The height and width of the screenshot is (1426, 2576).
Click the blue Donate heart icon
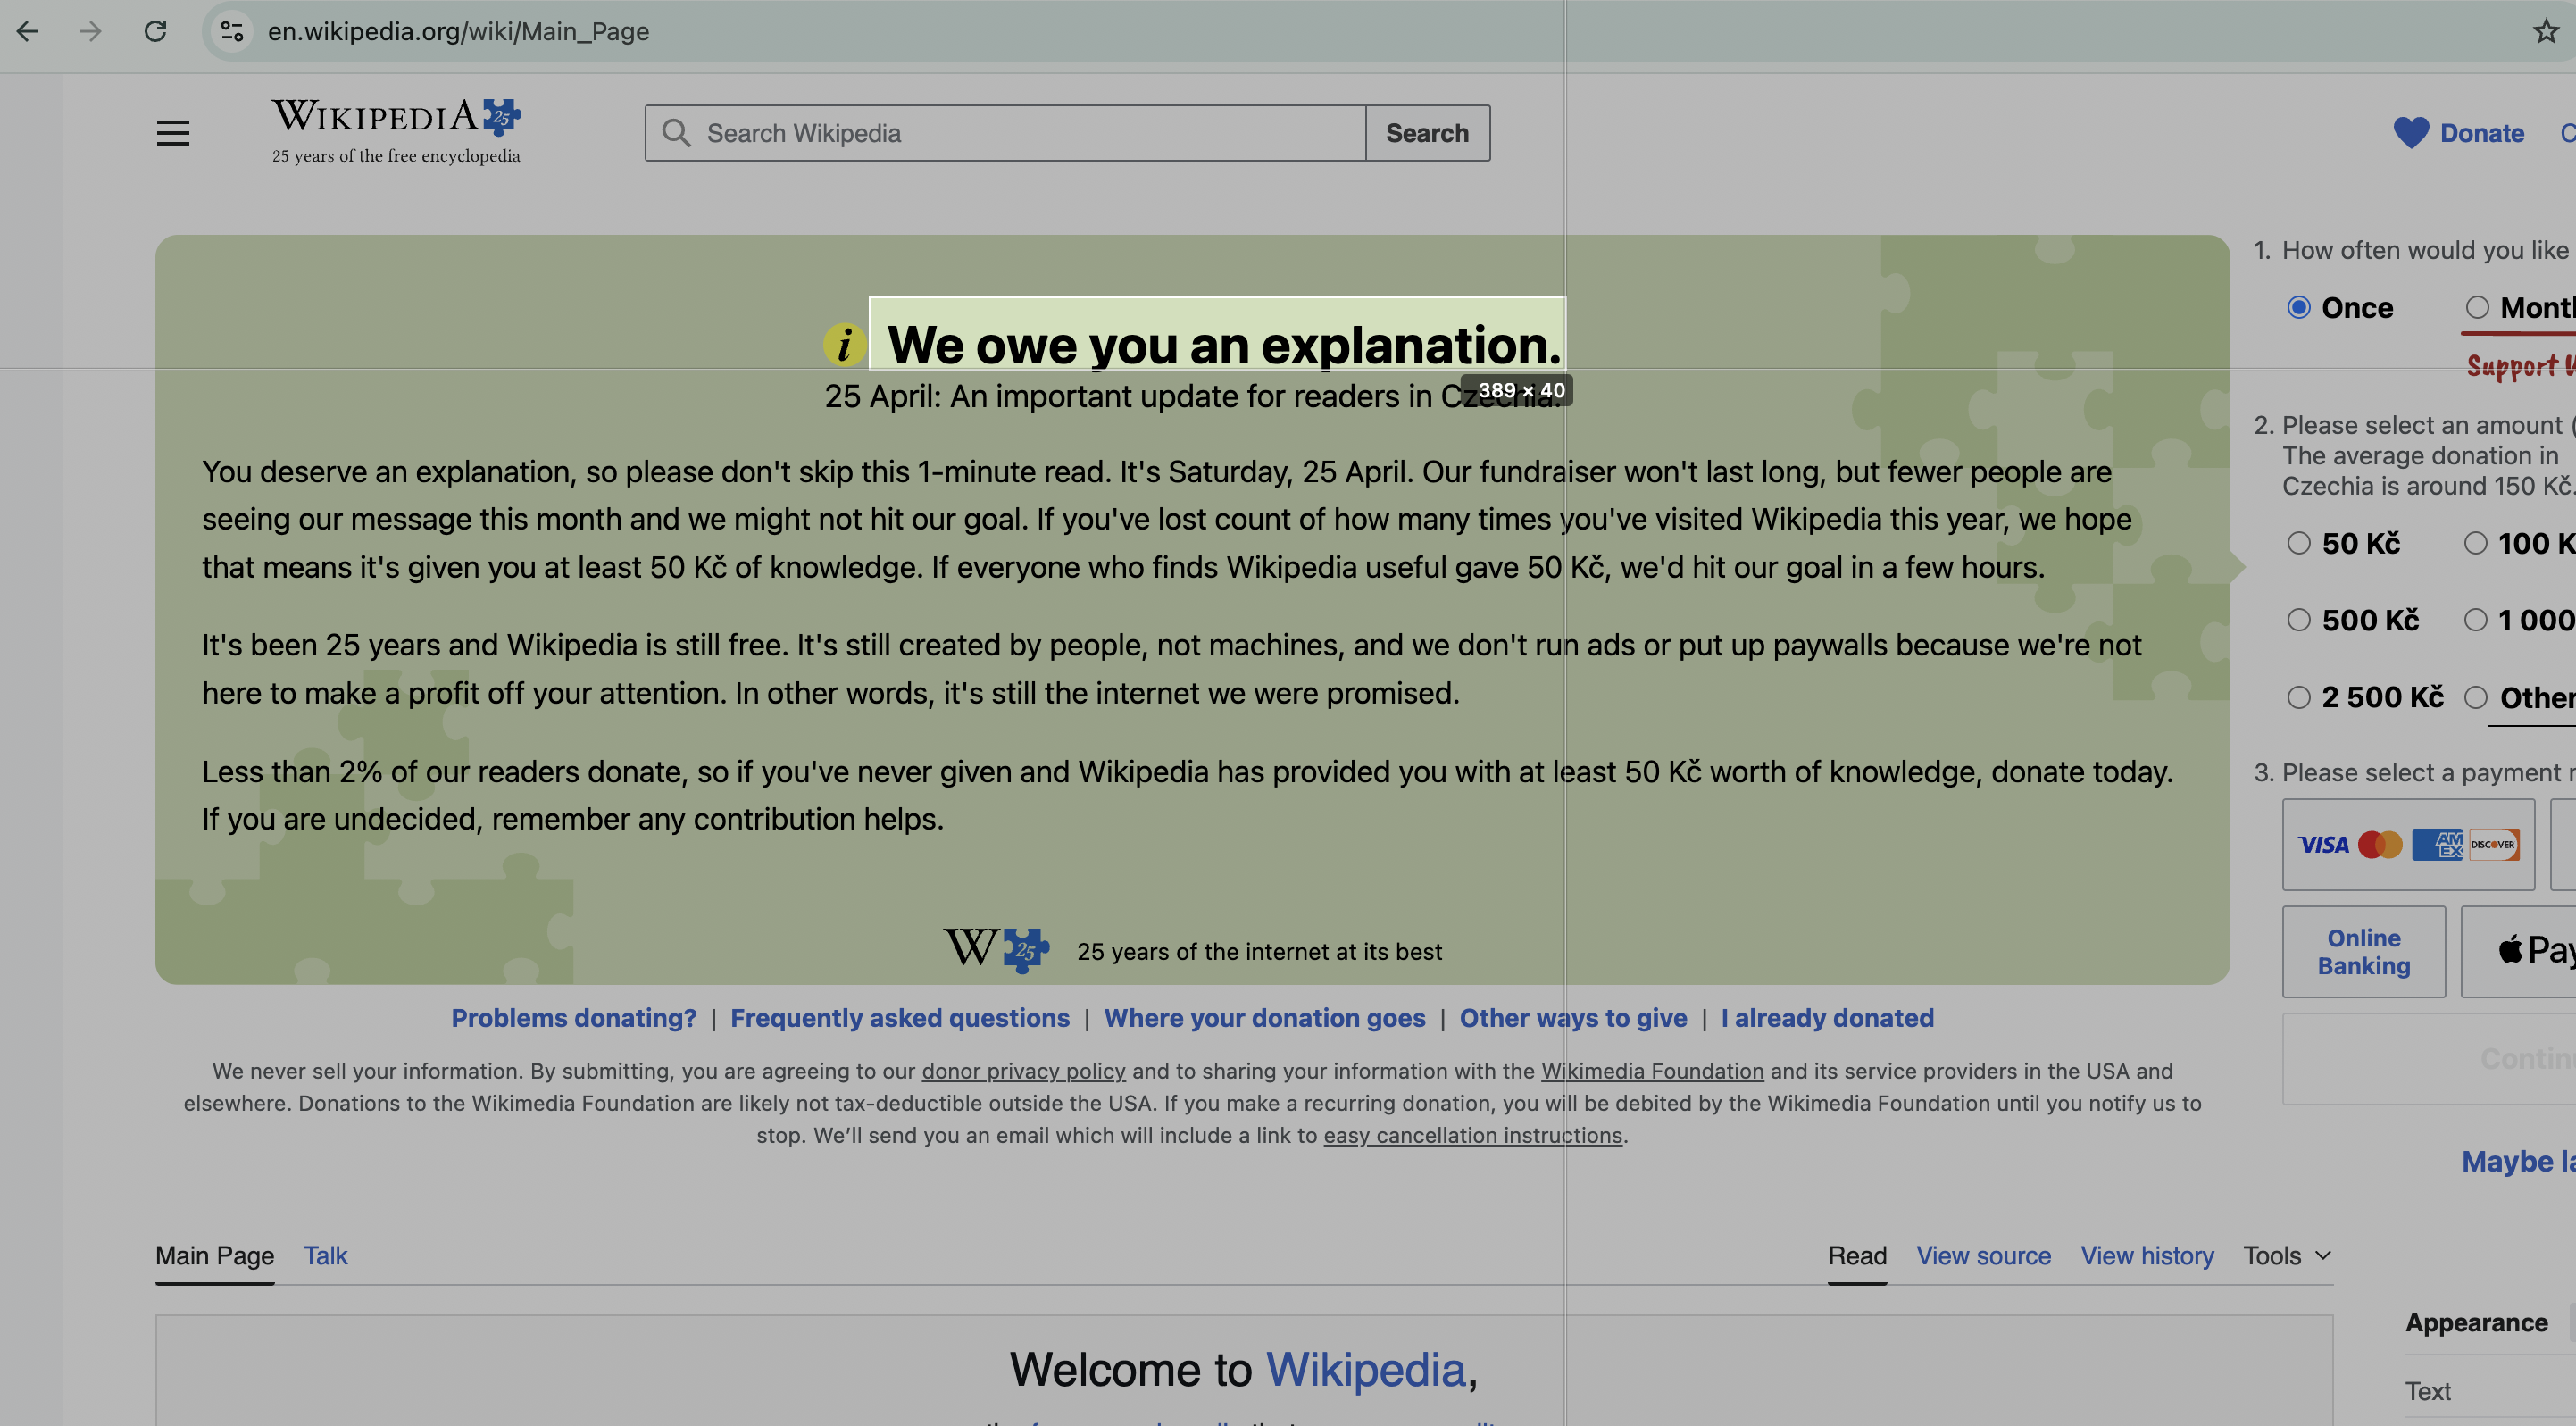(2411, 133)
